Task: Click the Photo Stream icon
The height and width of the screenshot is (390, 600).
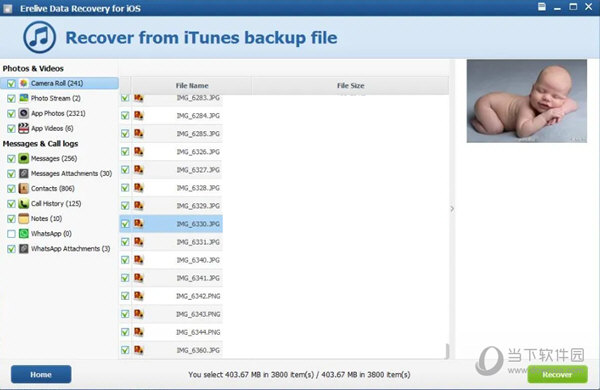Action: point(24,98)
